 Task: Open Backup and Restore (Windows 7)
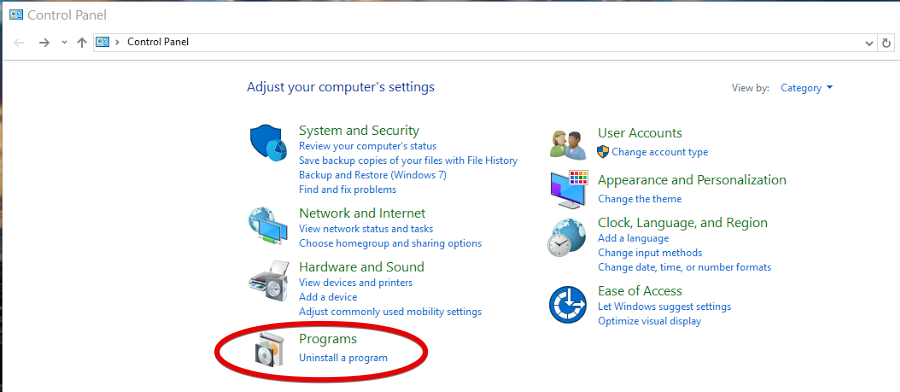tap(373, 174)
